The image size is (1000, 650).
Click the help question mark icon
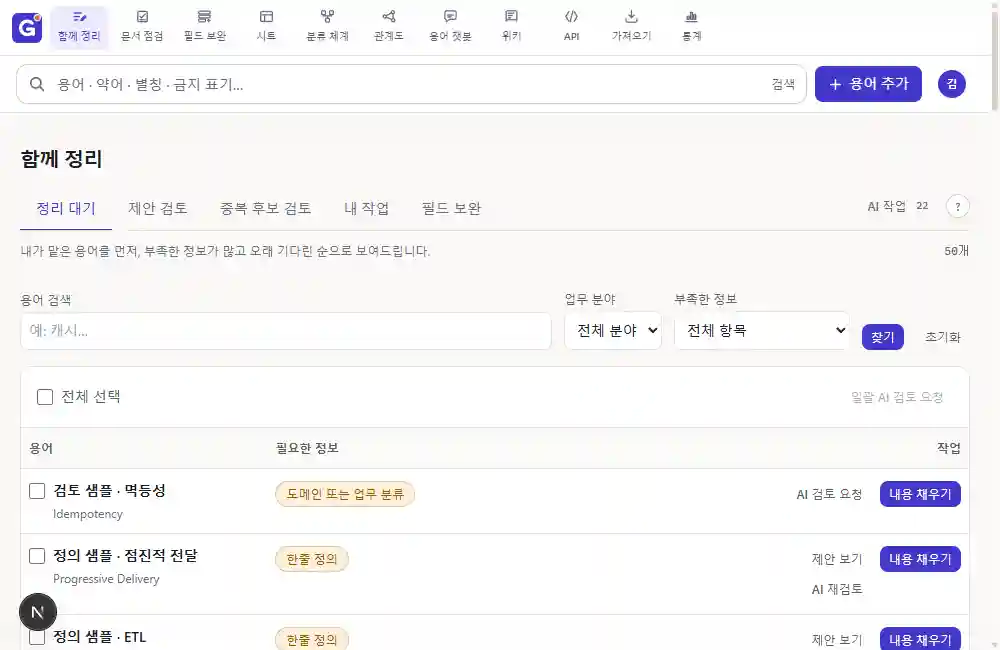click(x=957, y=207)
